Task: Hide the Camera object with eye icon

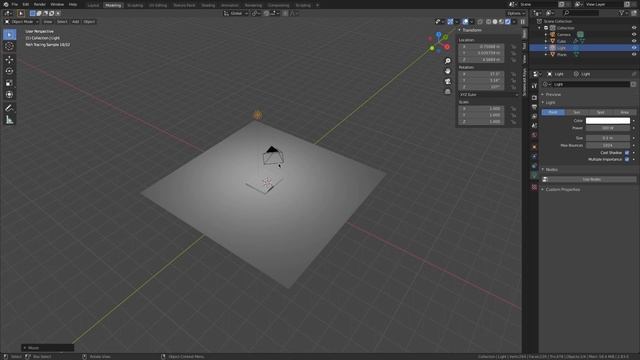Action: [x=634, y=35]
